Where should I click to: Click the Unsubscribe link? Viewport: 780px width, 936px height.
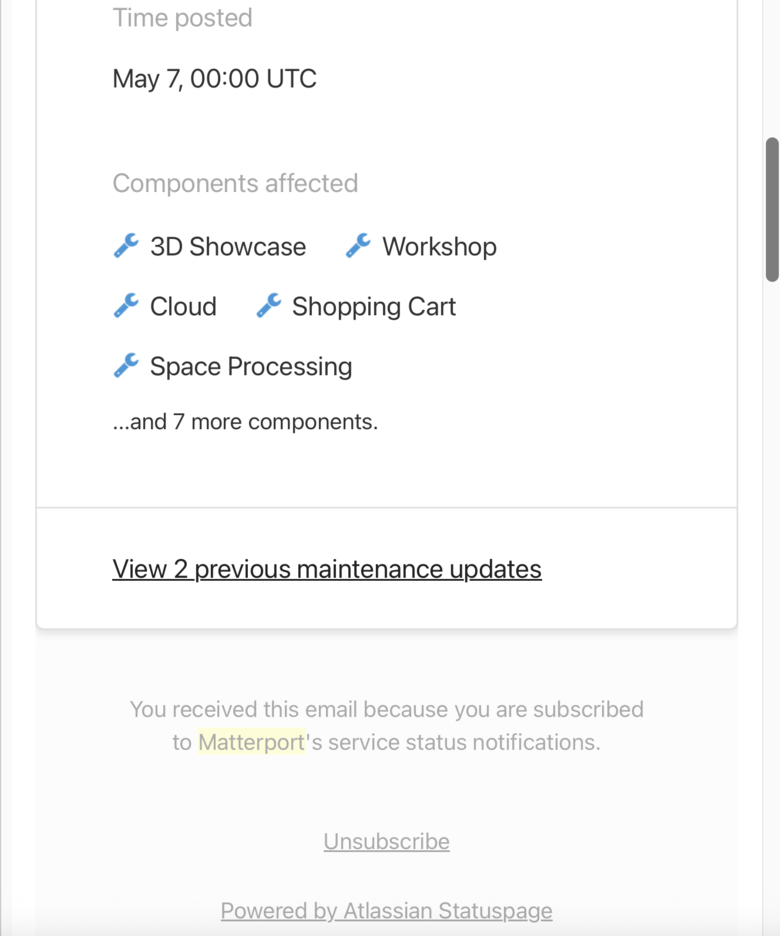387,841
